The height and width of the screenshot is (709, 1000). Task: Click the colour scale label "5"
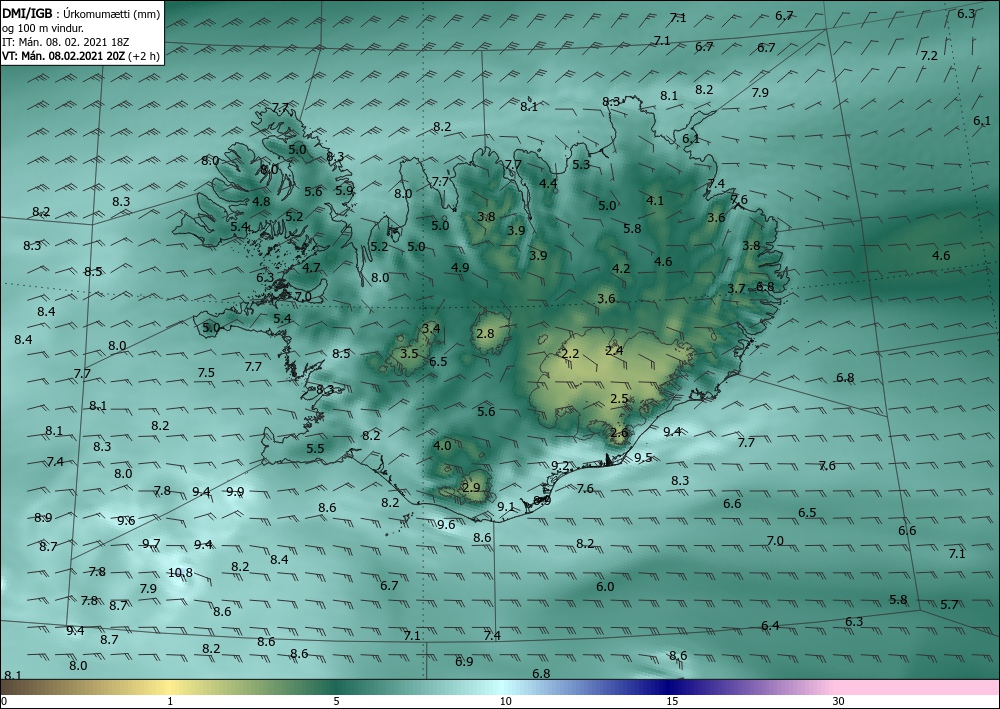click(336, 701)
